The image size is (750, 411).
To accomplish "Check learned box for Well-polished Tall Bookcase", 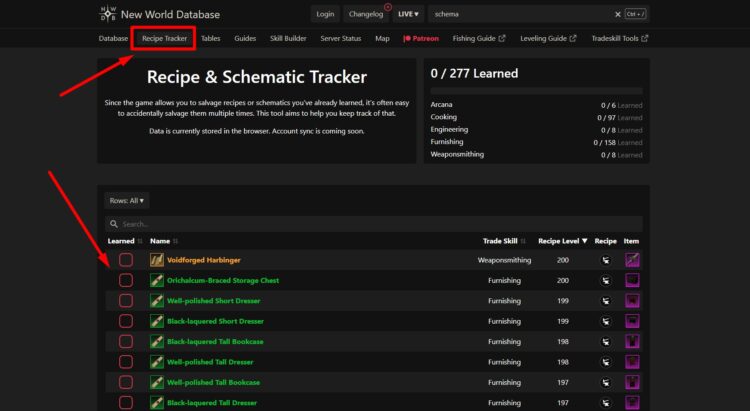I will [x=126, y=382].
